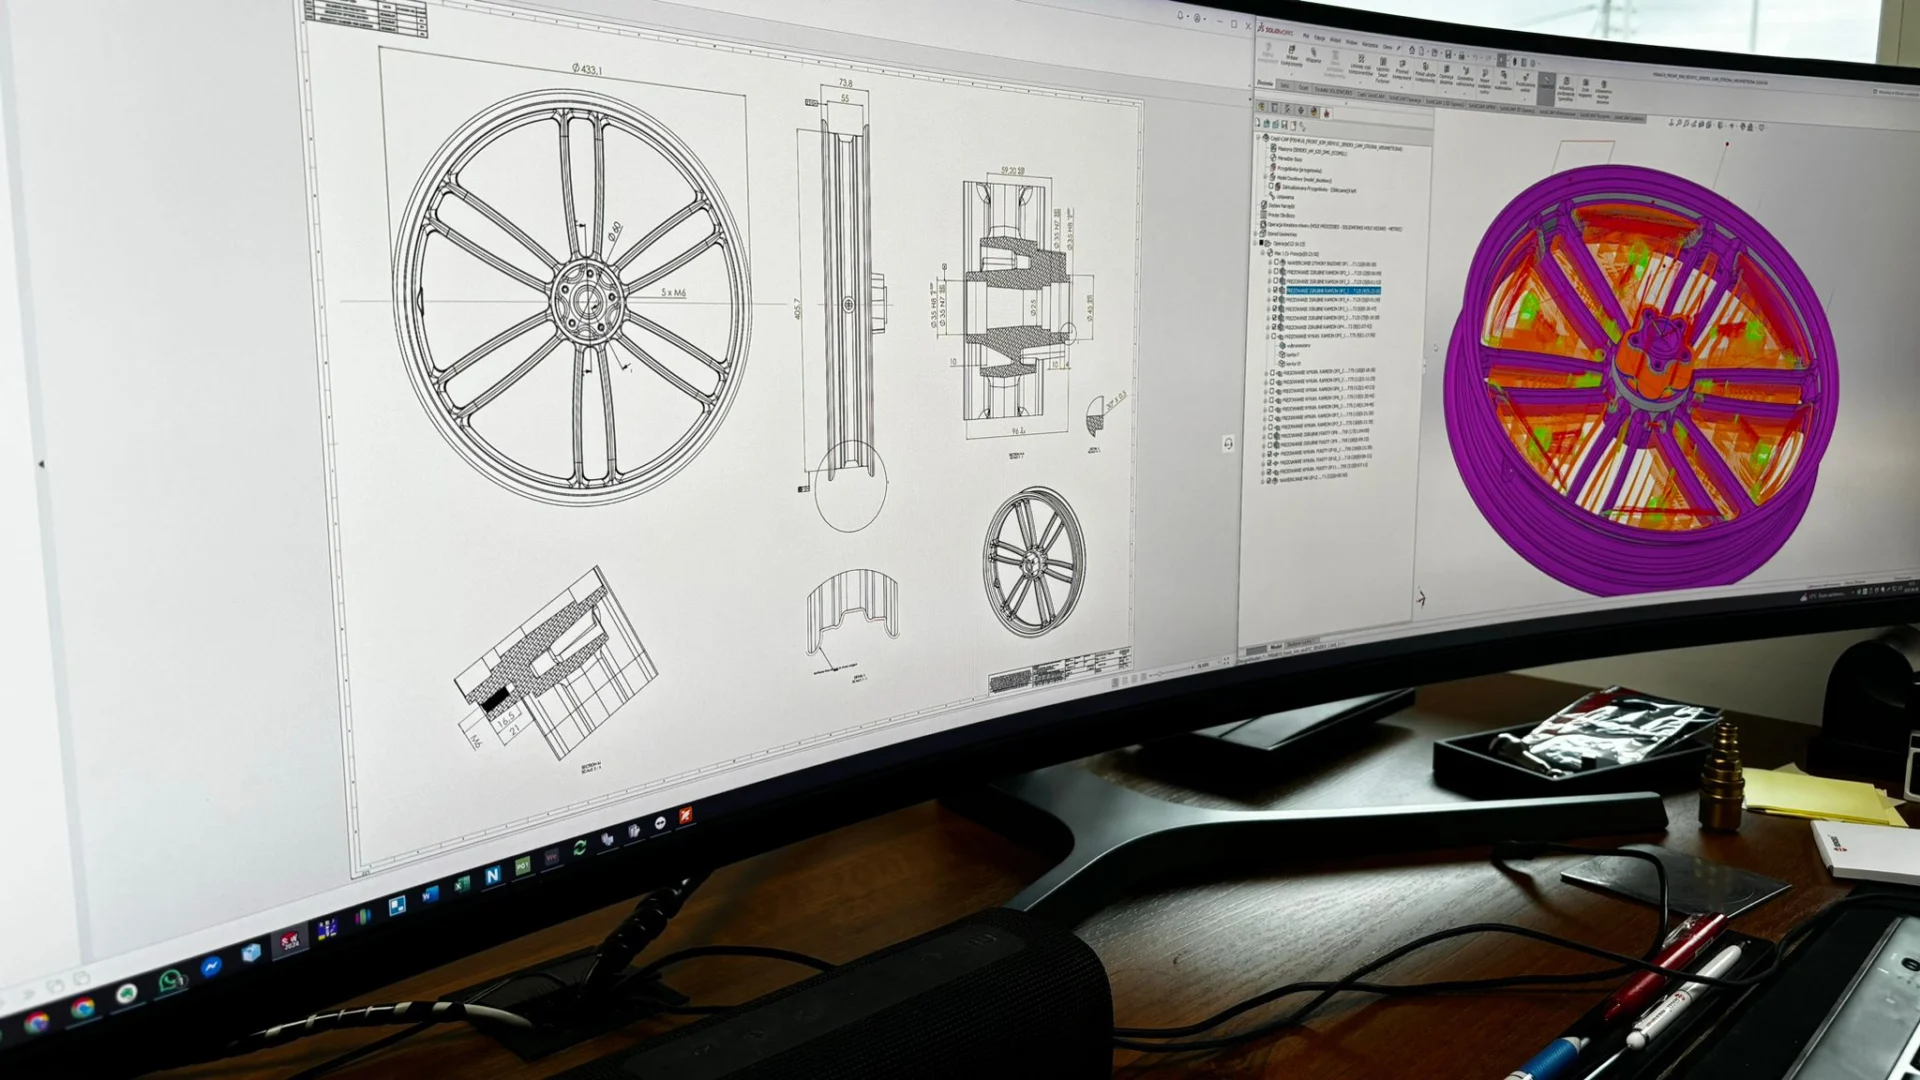Image resolution: width=1920 pixels, height=1080 pixels.
Task: Click the Smart Fastener ribbon tool
Action: 1383,68
